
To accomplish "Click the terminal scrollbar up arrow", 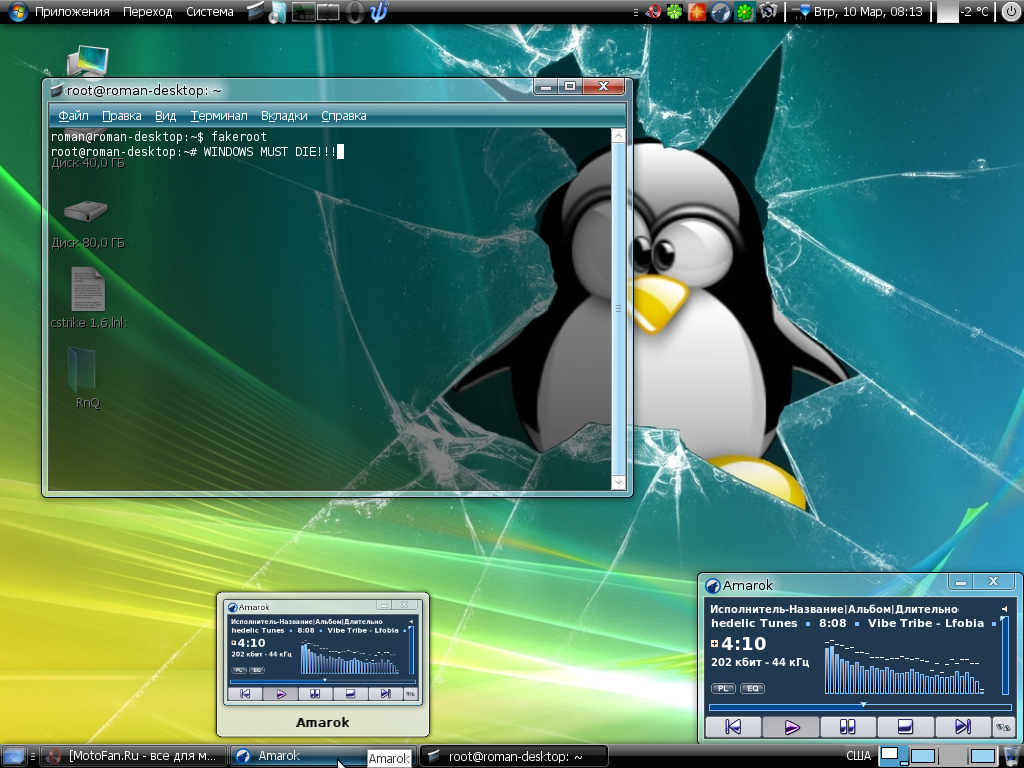I will pos(618,136).
